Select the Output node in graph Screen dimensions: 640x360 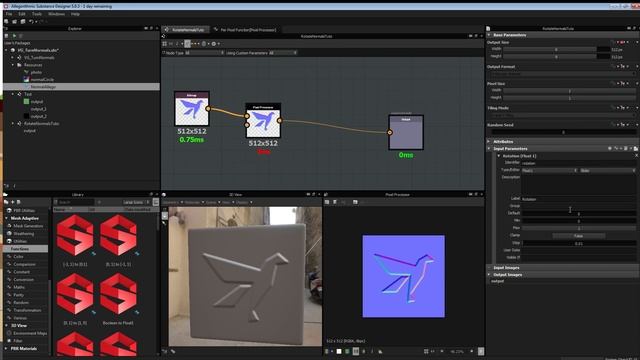point(406,133)
